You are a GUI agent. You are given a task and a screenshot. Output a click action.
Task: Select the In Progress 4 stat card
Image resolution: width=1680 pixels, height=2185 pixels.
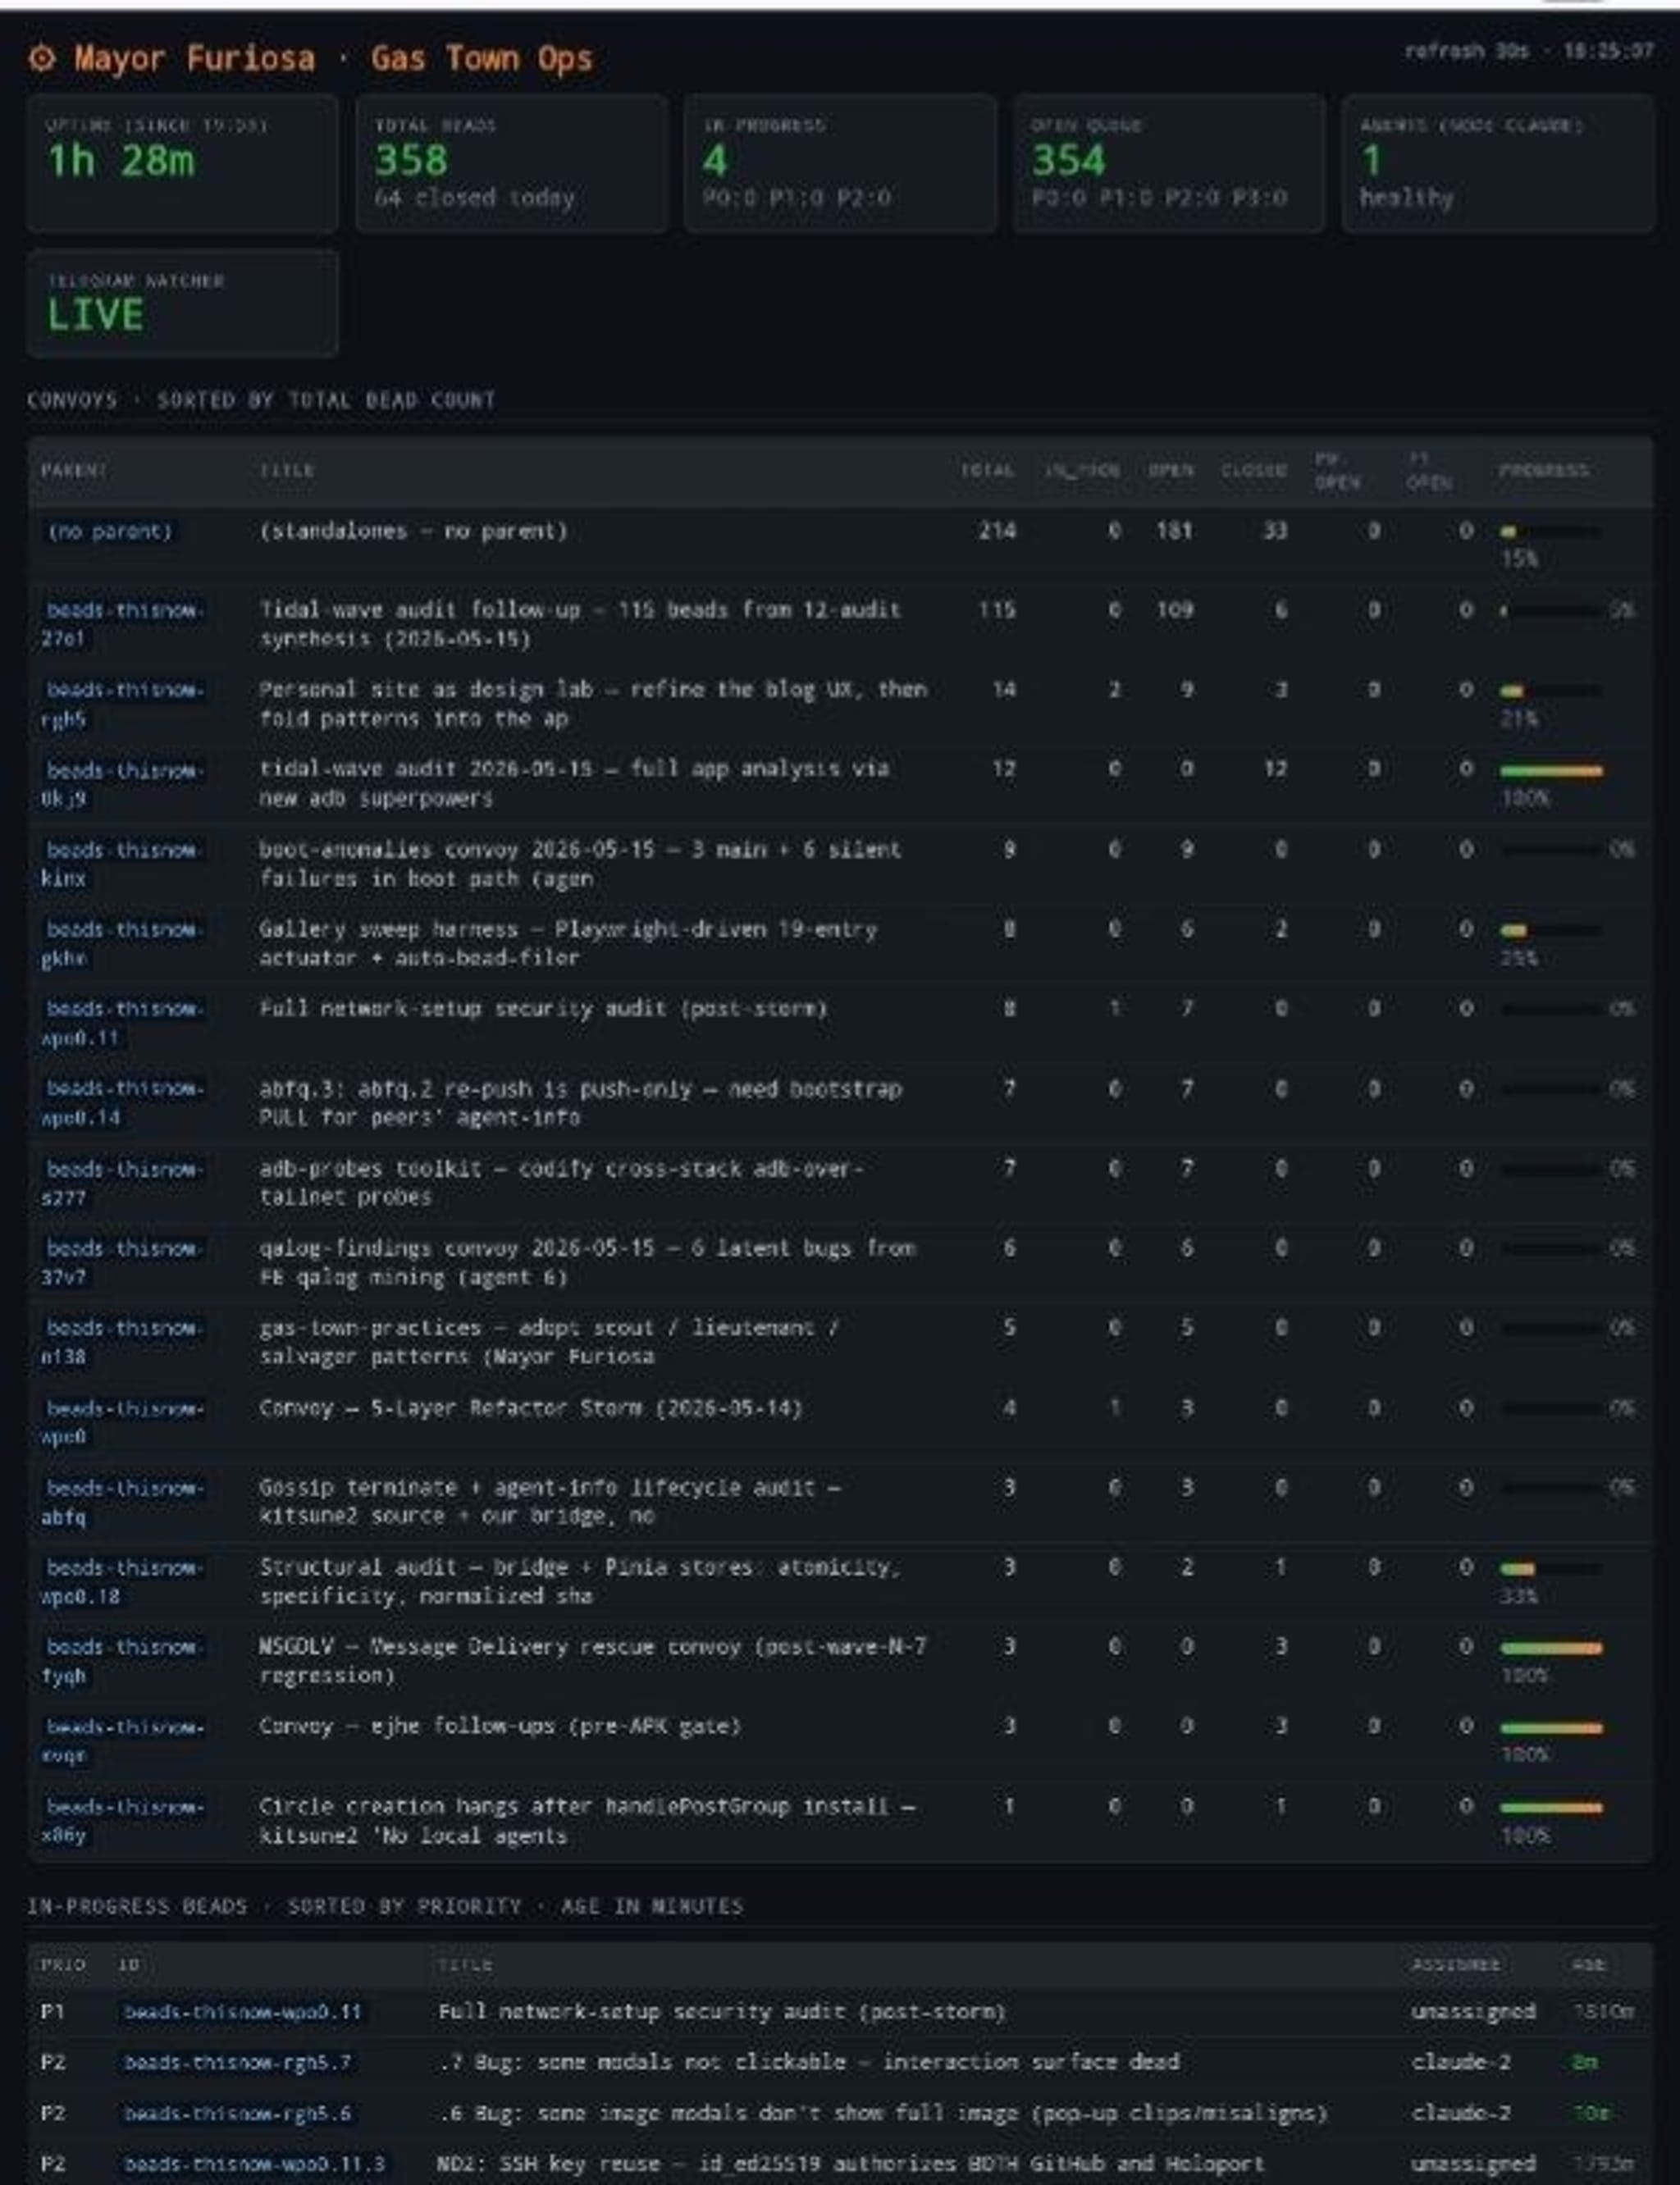840,163
